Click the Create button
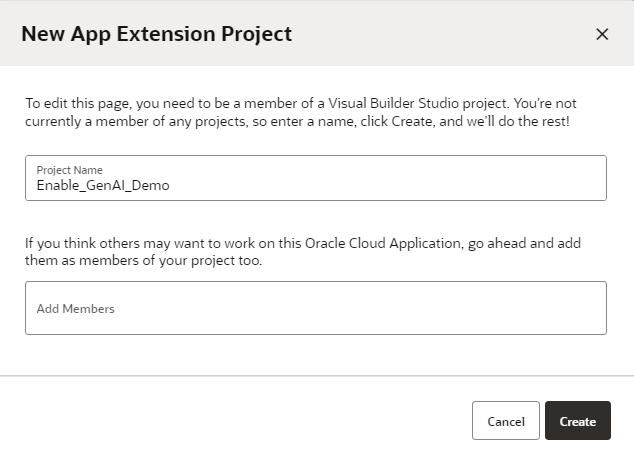Screen dimensions: 634x460 click(x=577, y=421)
